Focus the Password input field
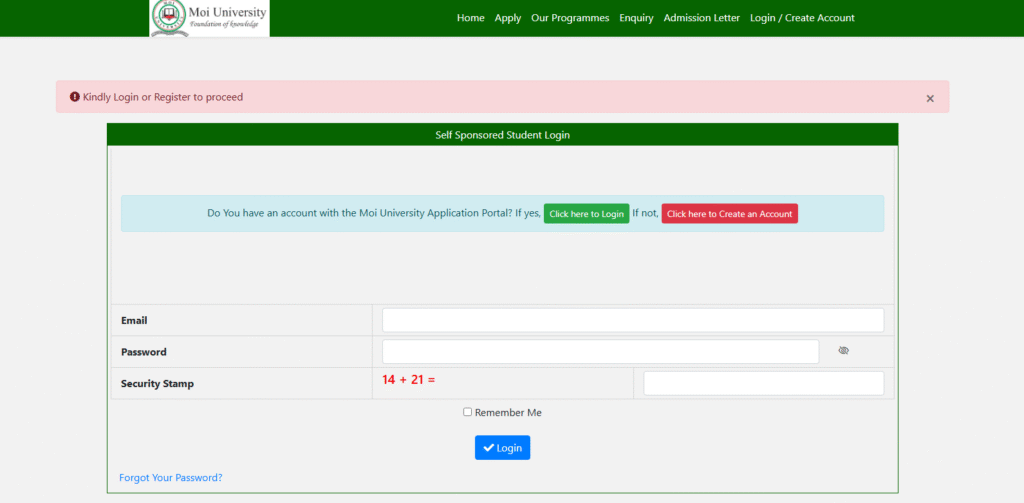Screen dimensions: 1024x503 click(x=600, y=351)
